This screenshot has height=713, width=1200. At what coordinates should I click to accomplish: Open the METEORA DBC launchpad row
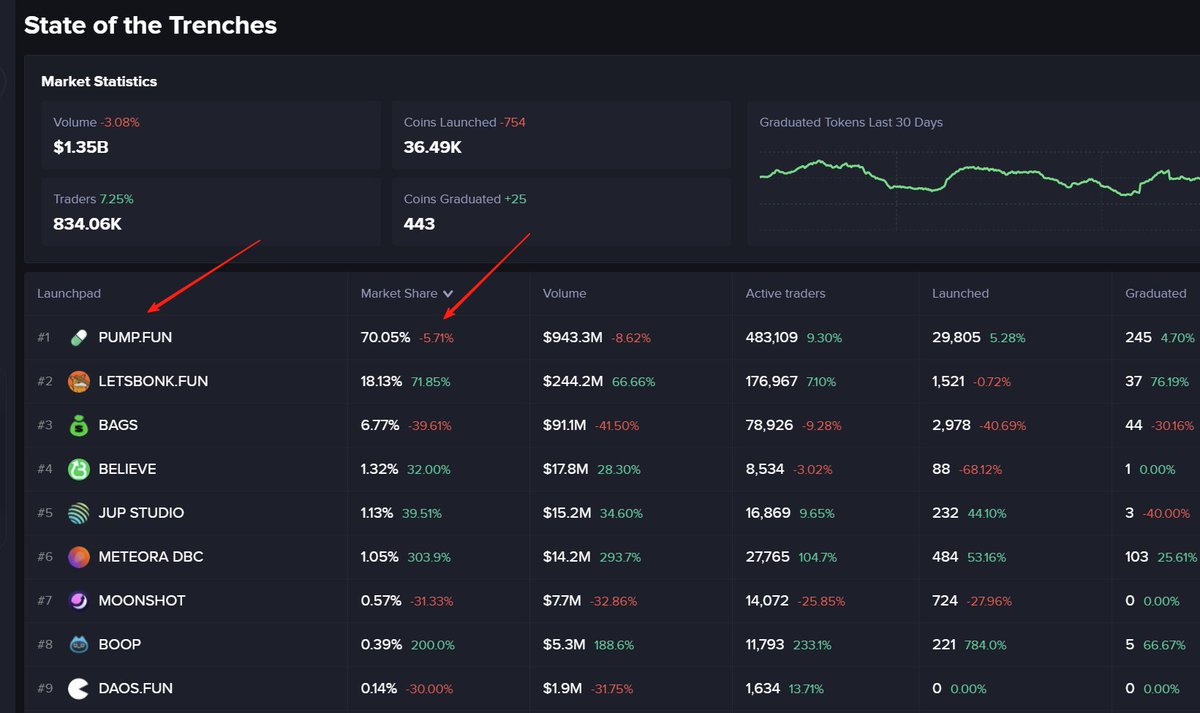pyautogui.click(x=612, y=557)
